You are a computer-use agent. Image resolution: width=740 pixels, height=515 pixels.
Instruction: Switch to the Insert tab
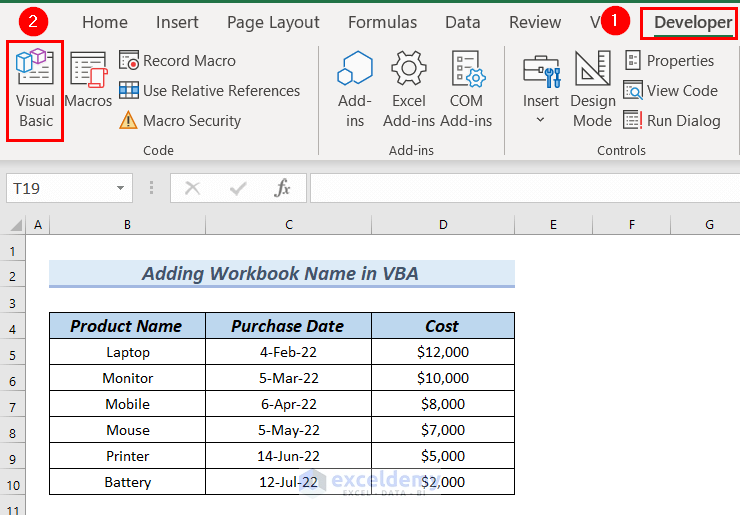[x=177, y=22]
